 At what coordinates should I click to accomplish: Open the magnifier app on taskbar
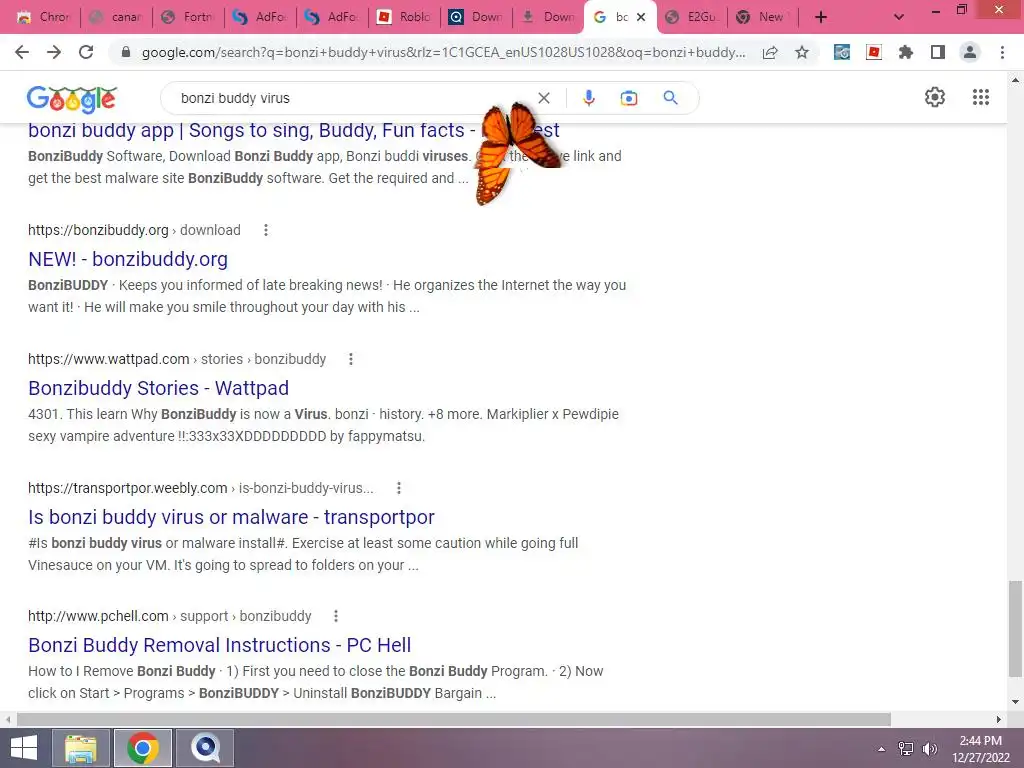(206, 748)
